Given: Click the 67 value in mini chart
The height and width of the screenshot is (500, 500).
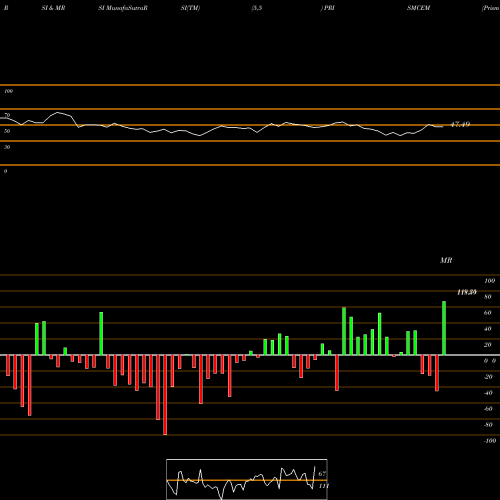Looking at the screenshot, I should click(322, 474).
